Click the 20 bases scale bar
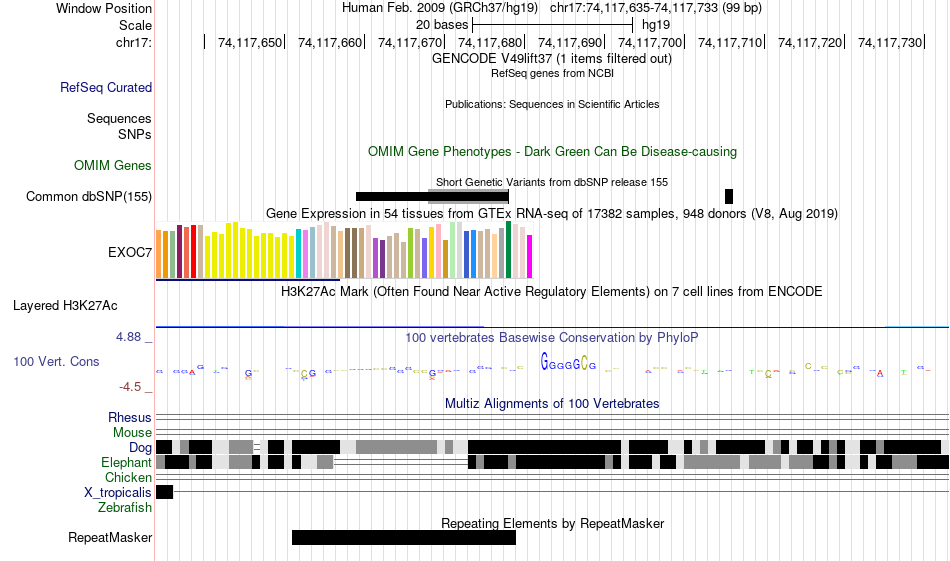 553,25
